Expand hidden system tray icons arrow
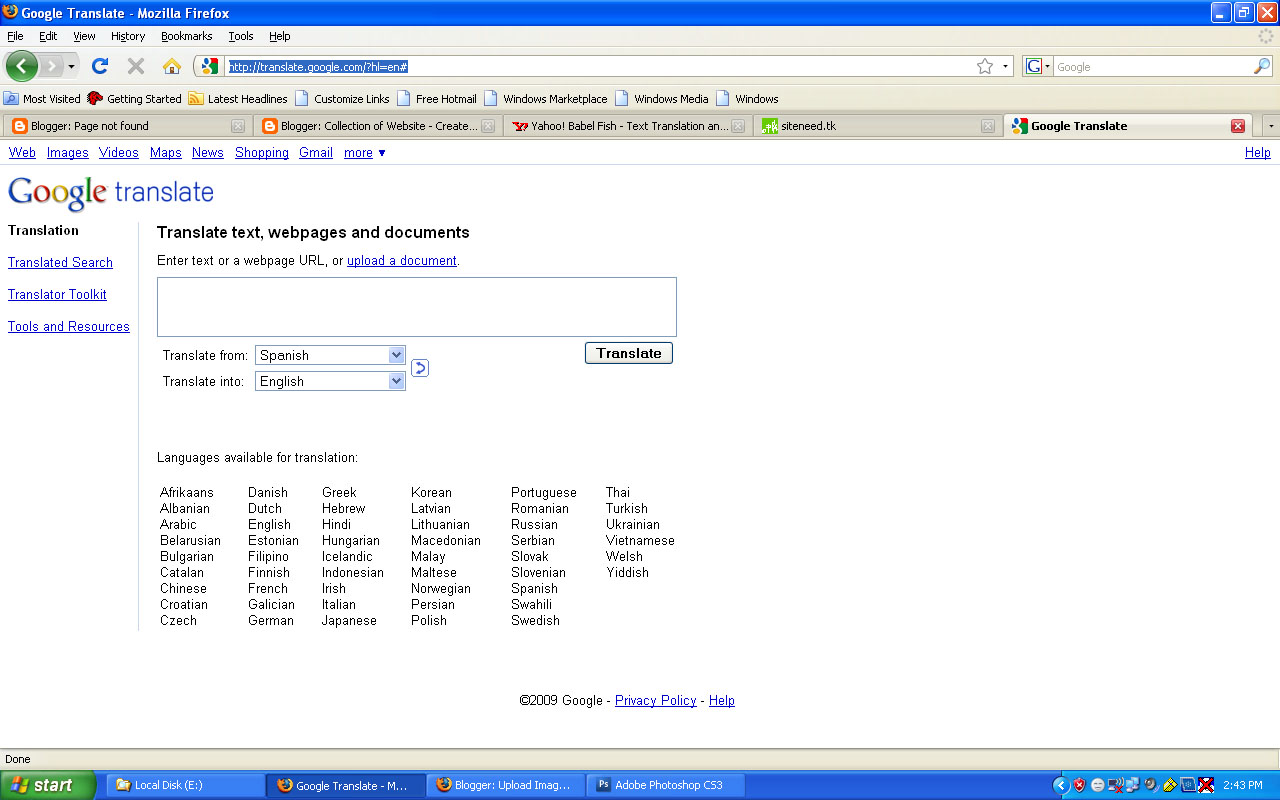The height and width of the screenshot is (800, 1280). coord(1061,785)
